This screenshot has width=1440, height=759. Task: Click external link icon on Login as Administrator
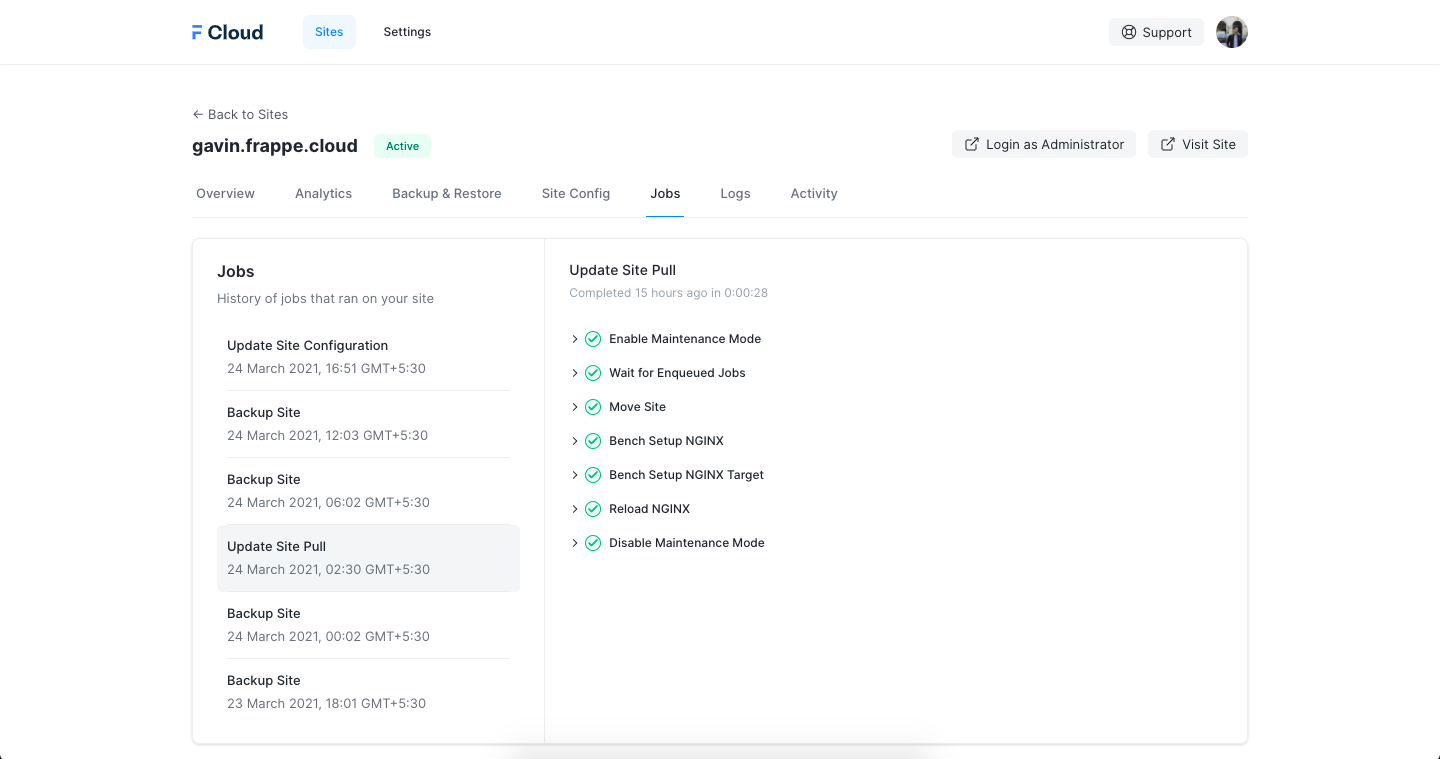971,144
